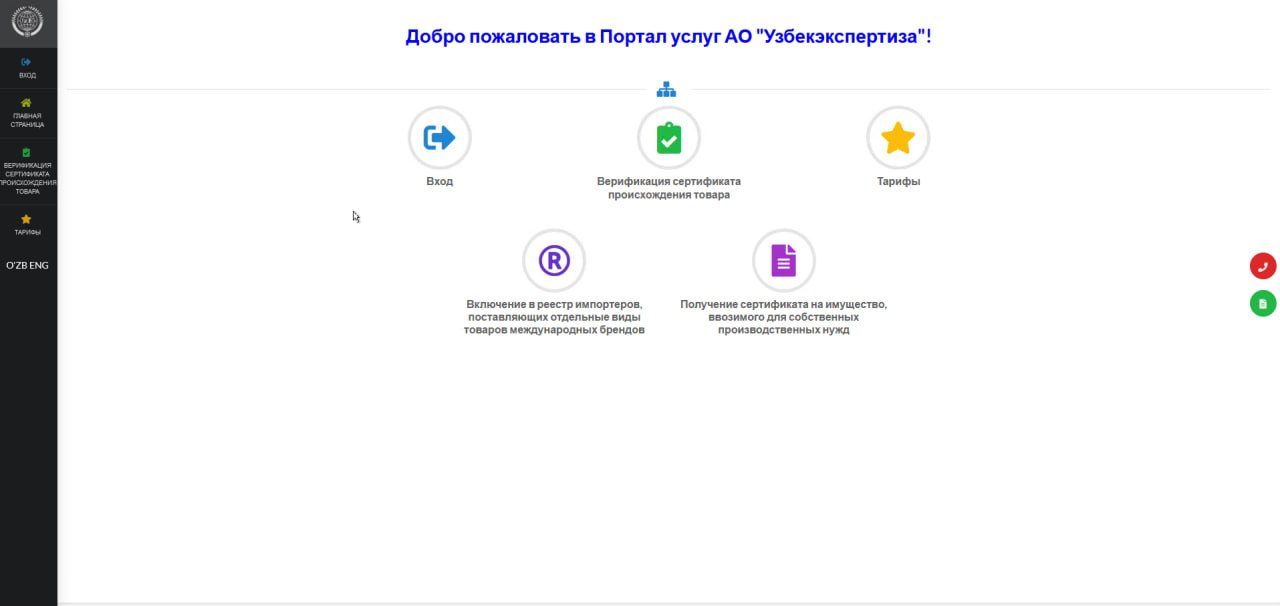Viewport: 1280px width, 606px height.
Task: Open Верификация сертификата происхождения товара link
Action: tap(669, 188)
